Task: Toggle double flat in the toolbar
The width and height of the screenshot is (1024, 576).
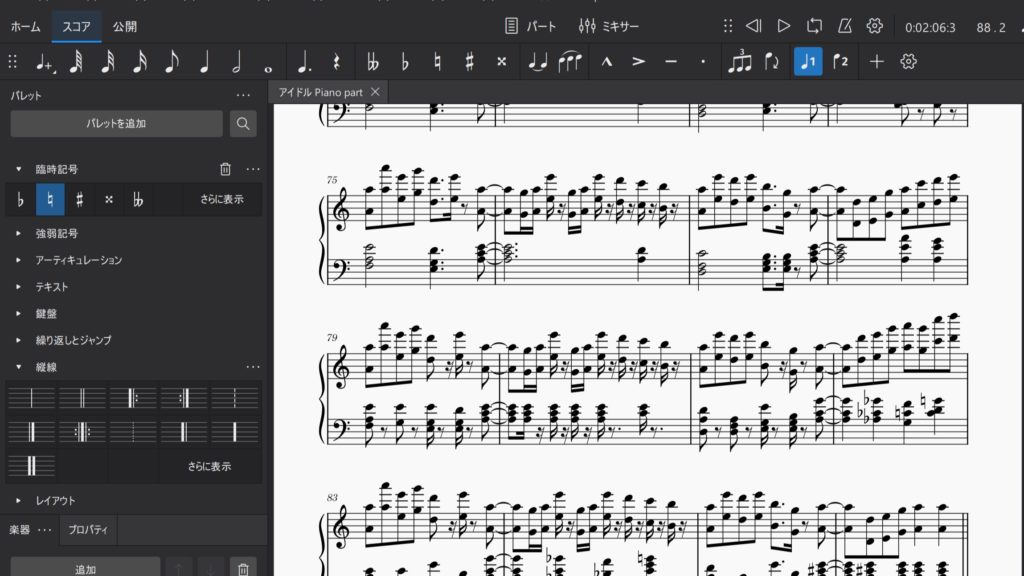Action: [x=372, y=61]
